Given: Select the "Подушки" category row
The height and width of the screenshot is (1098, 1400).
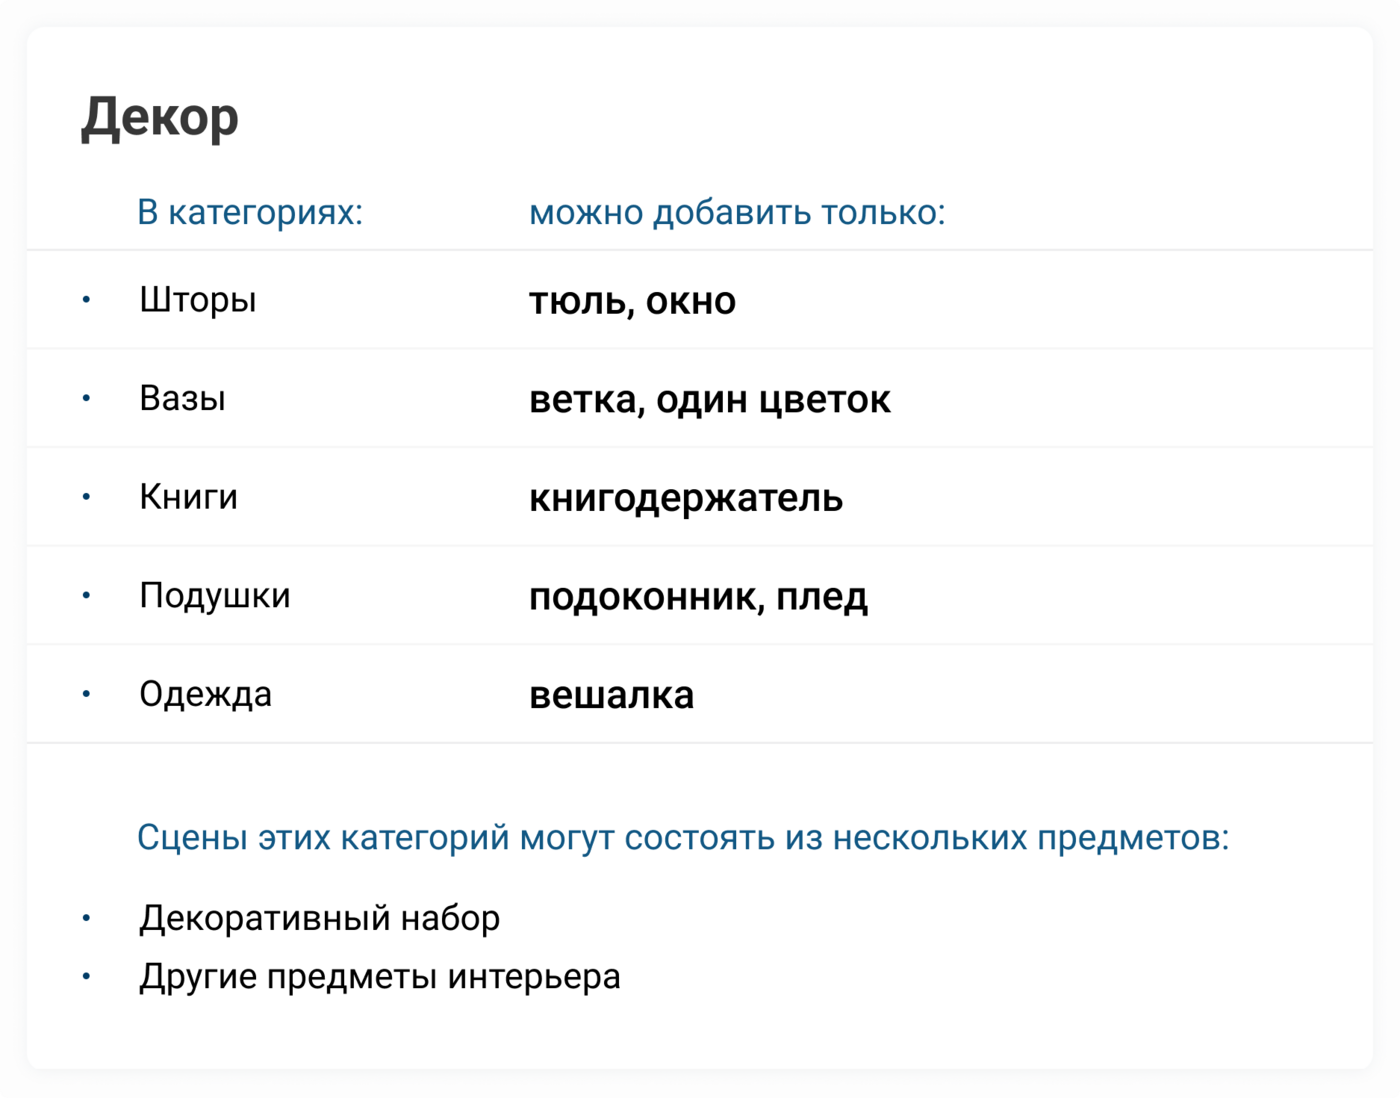Looking at the screenshot, I should [215, 595].
